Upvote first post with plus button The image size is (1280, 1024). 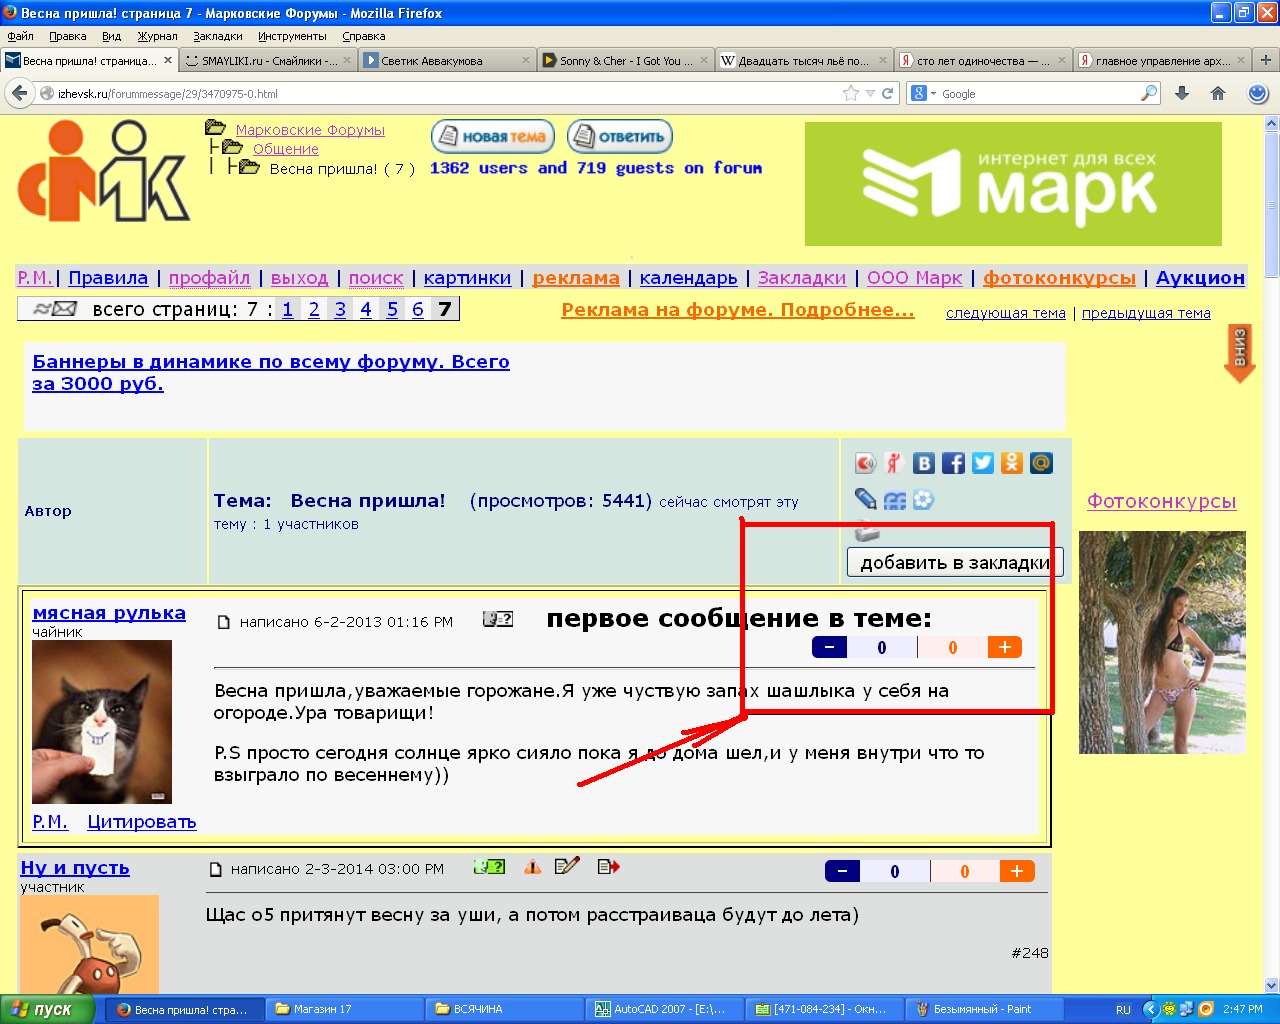[x=1005, y=647]
